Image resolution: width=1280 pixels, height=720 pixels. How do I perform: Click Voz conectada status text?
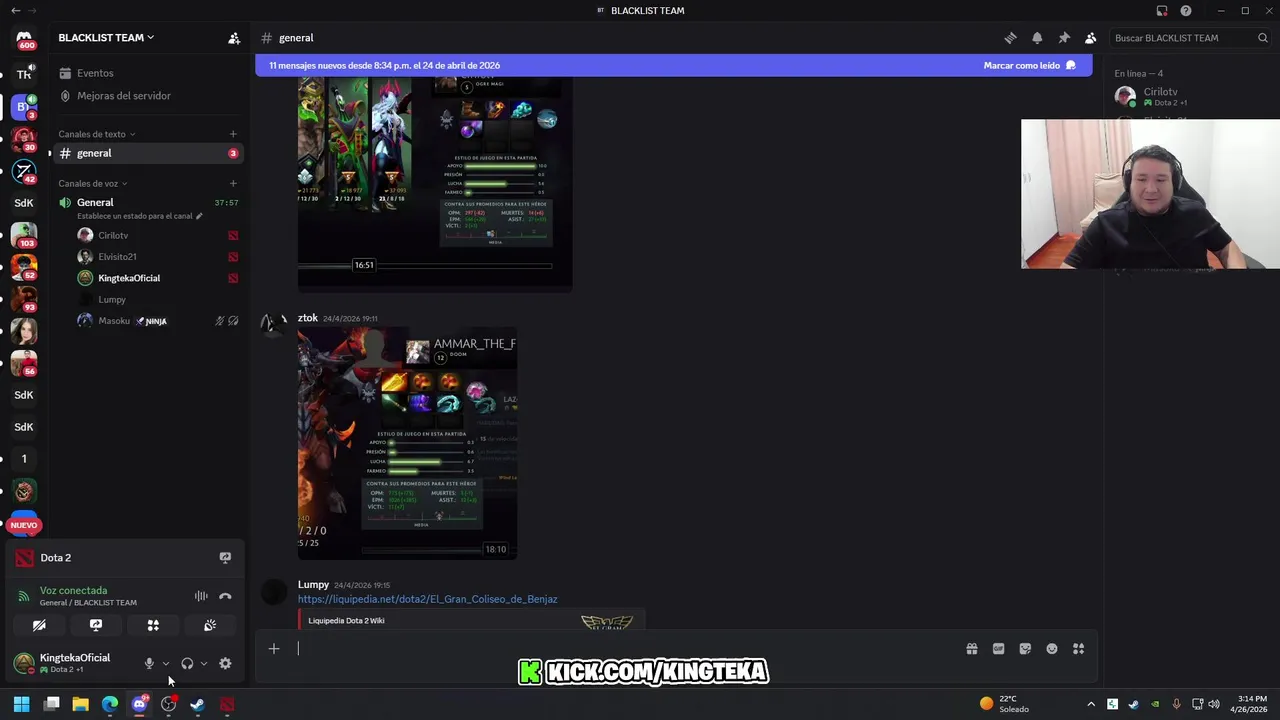click(73, 590)
